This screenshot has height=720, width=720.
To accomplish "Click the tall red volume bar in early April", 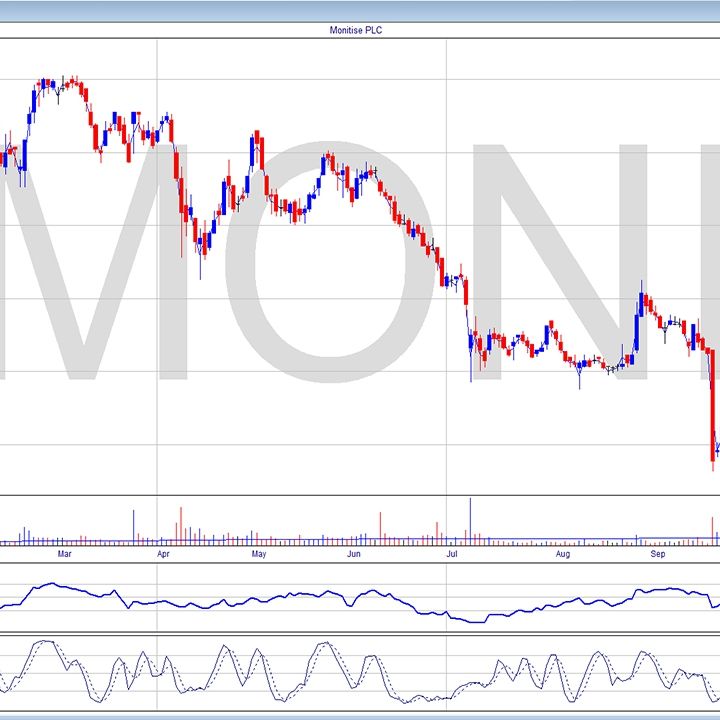I will coord(181,525).
